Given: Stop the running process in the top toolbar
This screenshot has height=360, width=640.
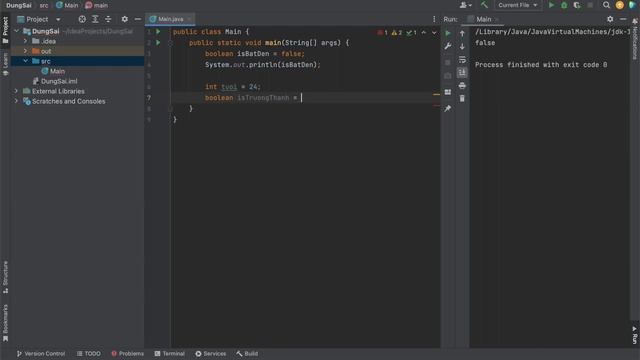Looking at the screenshot, I should coord(590,5).
